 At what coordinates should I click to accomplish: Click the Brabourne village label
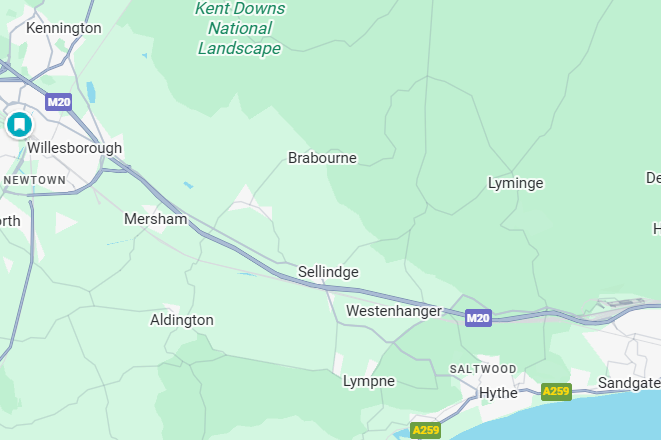click(x=322, y=158)
